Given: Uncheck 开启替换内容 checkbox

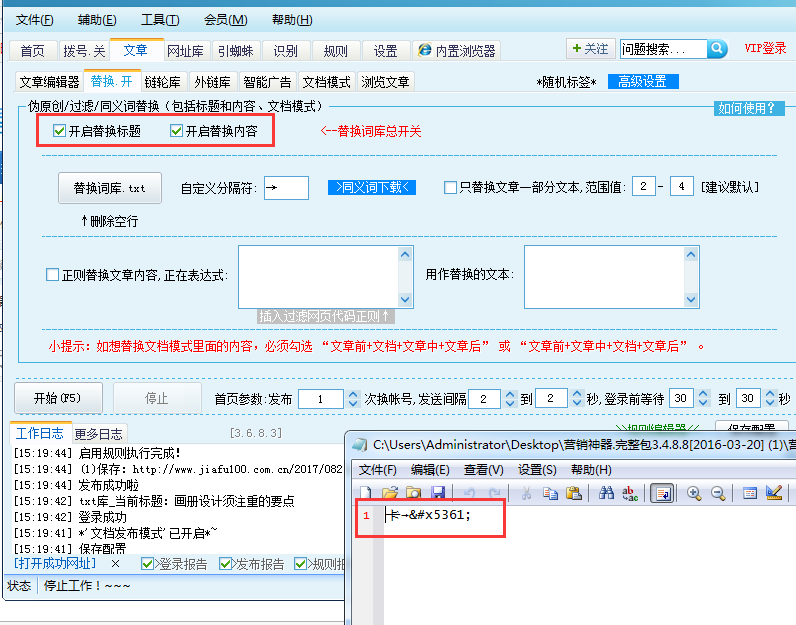Looking at the screenshot, I should [177, 131].
